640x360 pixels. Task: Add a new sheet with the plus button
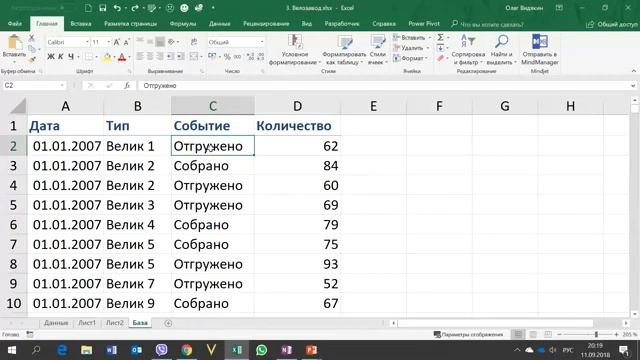click(168, 323)
